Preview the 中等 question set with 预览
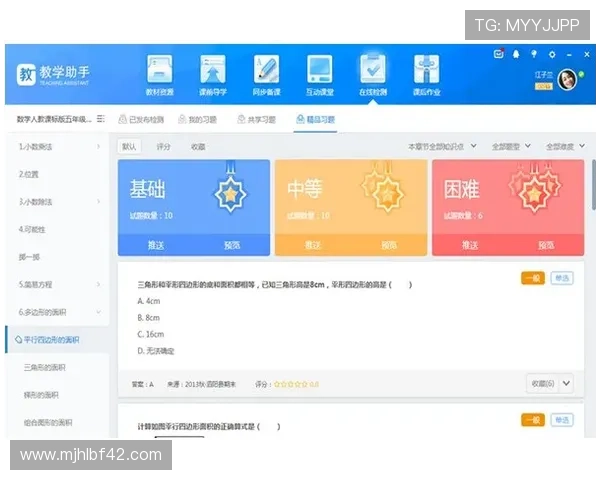 click(389, 245)
